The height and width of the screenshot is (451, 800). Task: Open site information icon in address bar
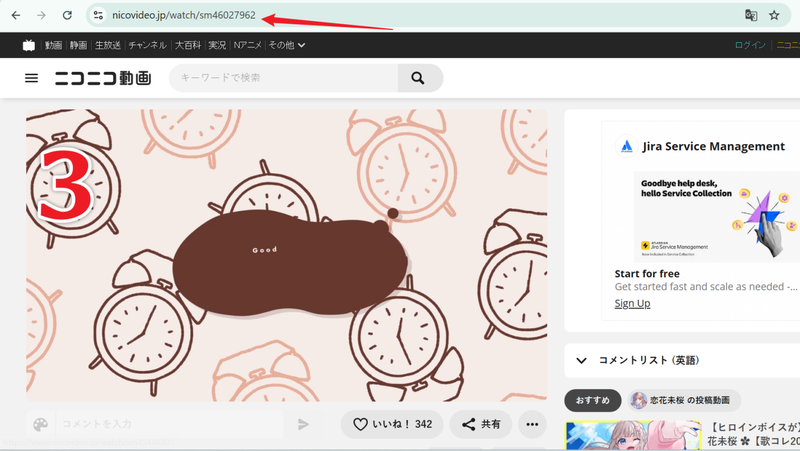click(x=98, y=15)
